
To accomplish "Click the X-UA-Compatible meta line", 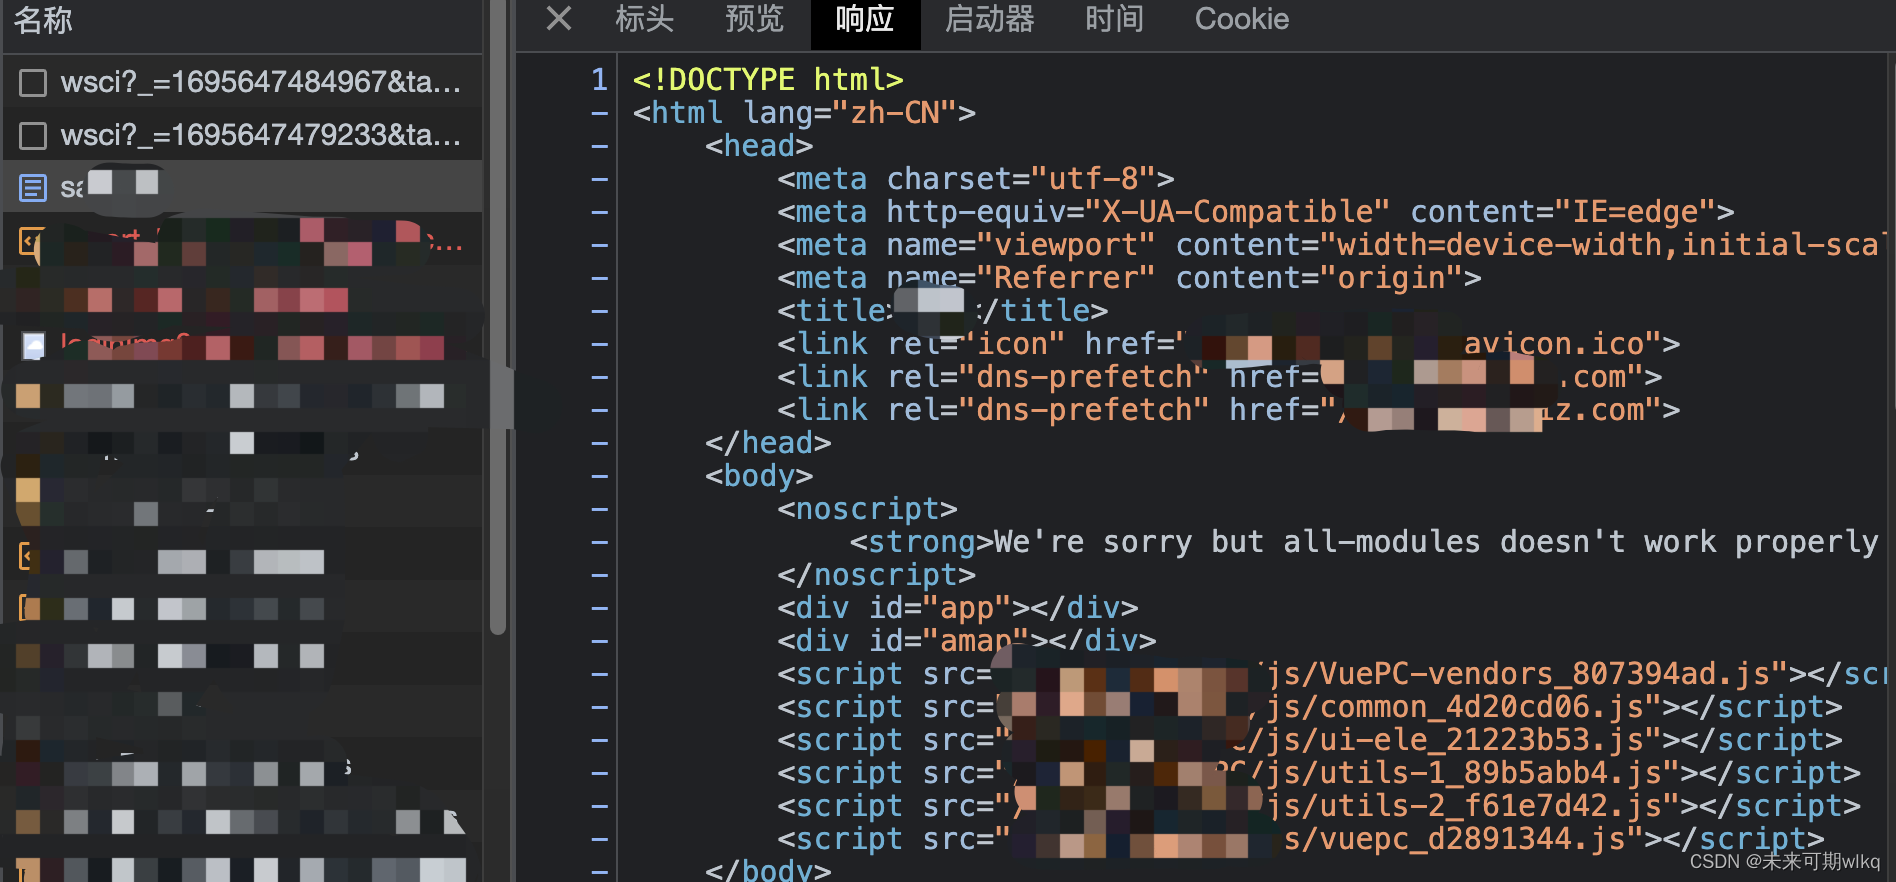I will [x=1256, y=211].
